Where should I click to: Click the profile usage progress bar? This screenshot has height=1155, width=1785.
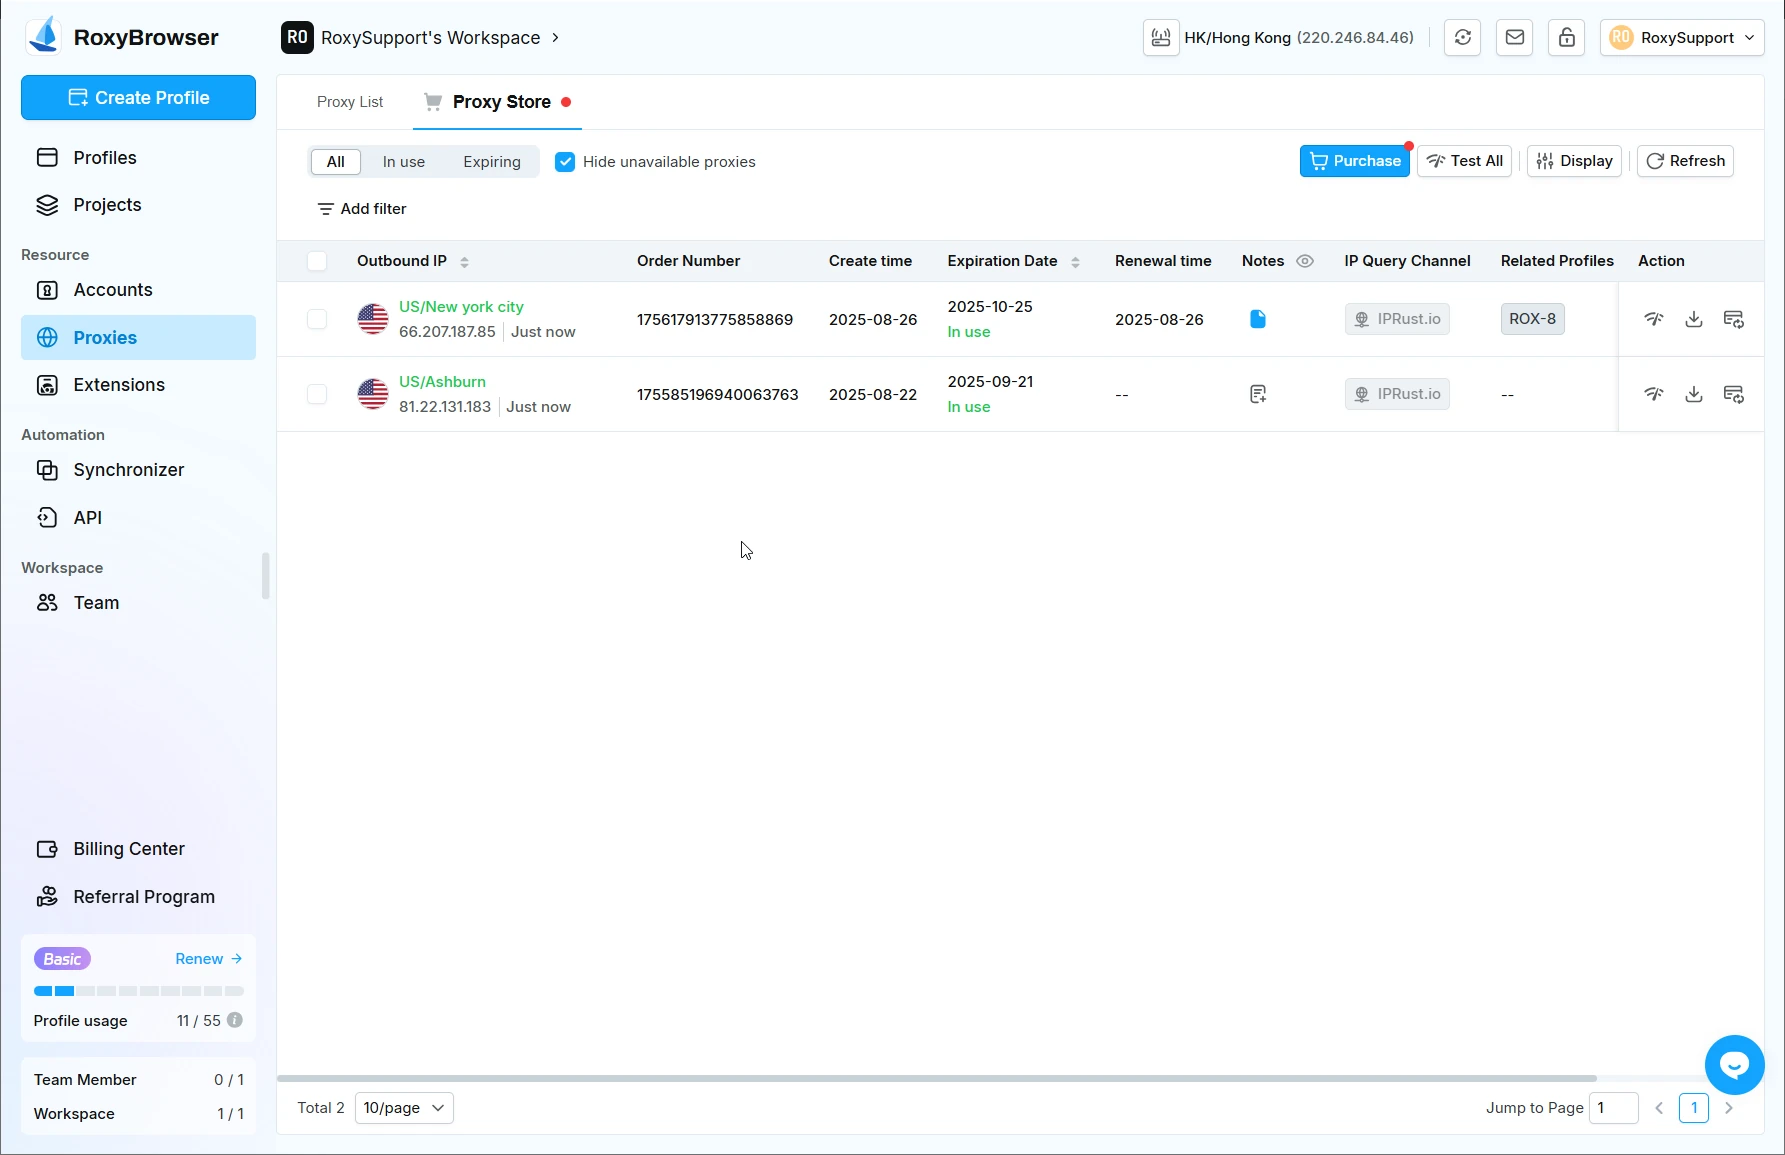[x=138, y=991]
